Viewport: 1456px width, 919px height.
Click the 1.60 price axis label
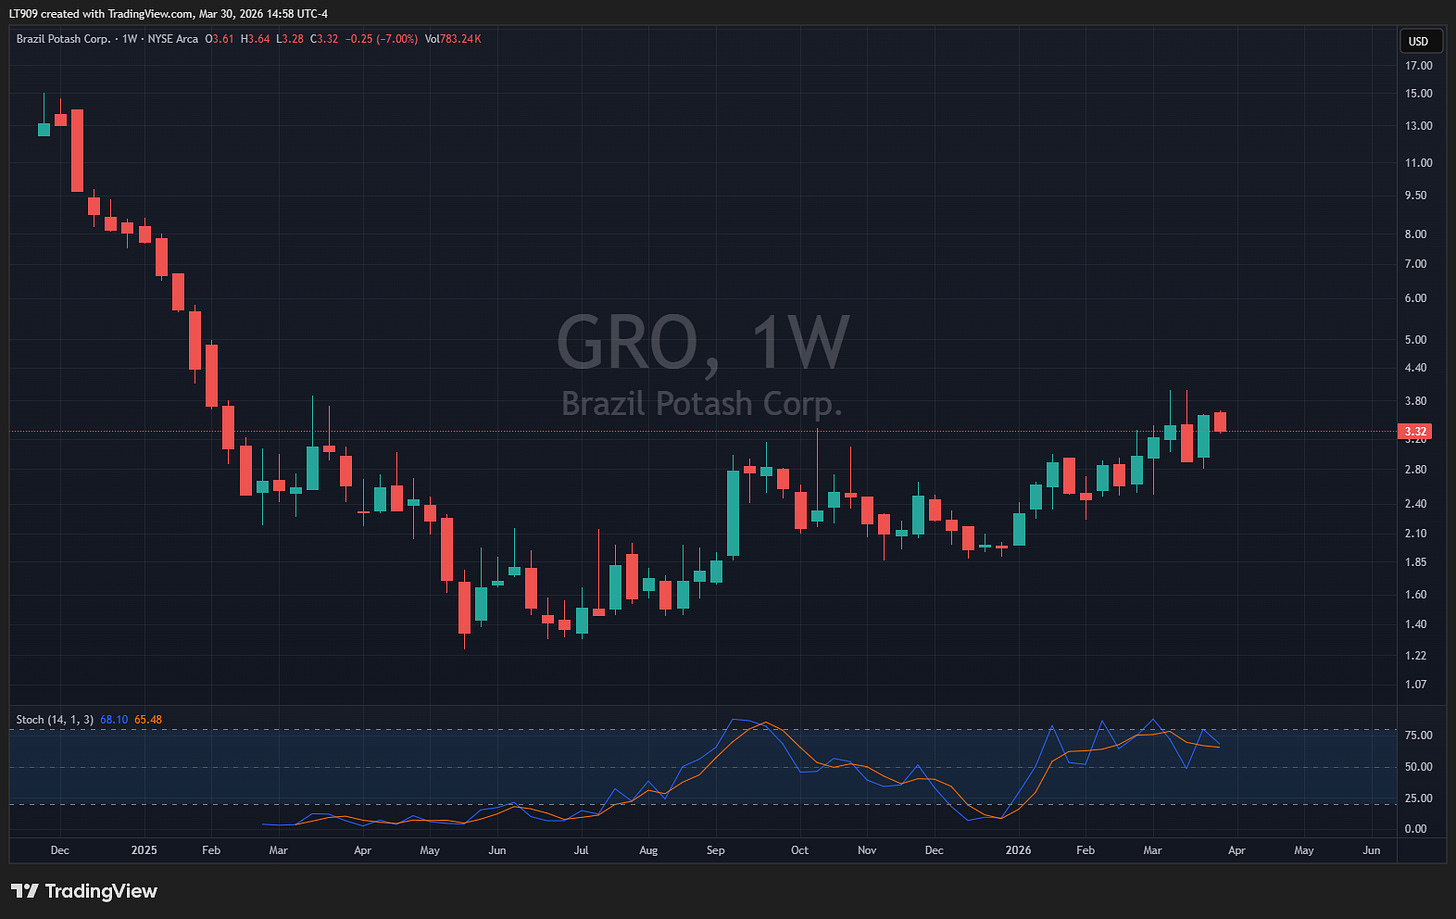1416,595
